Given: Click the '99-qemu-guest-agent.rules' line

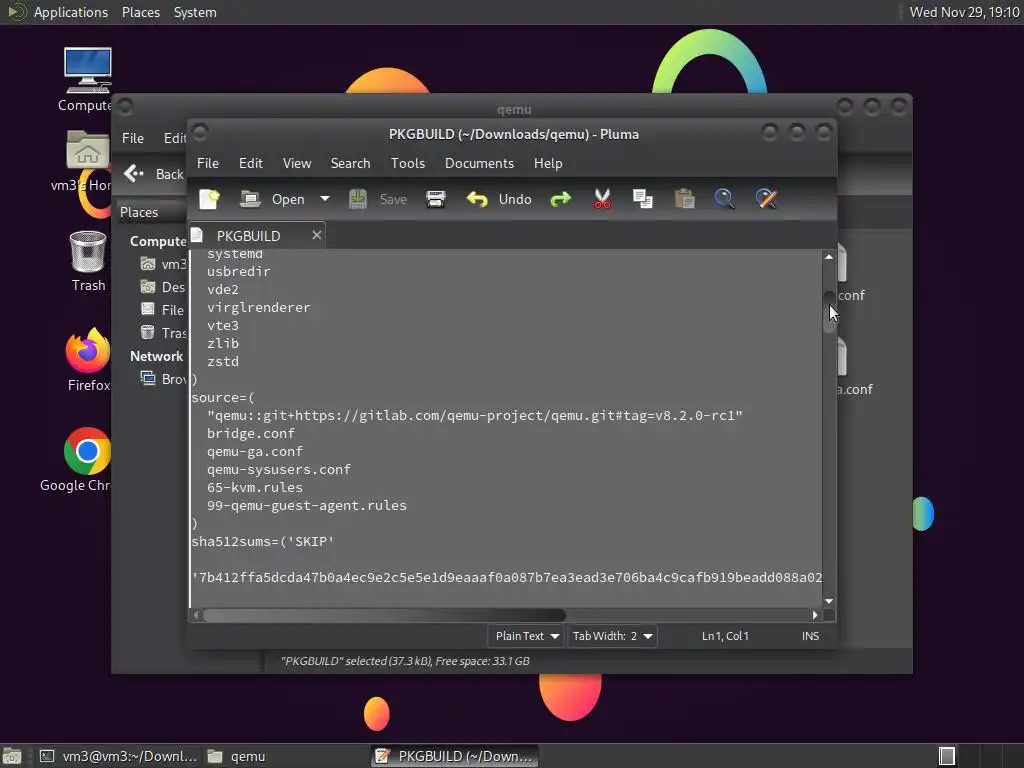Looking at the screenshot, I should [x=307, y=505].
